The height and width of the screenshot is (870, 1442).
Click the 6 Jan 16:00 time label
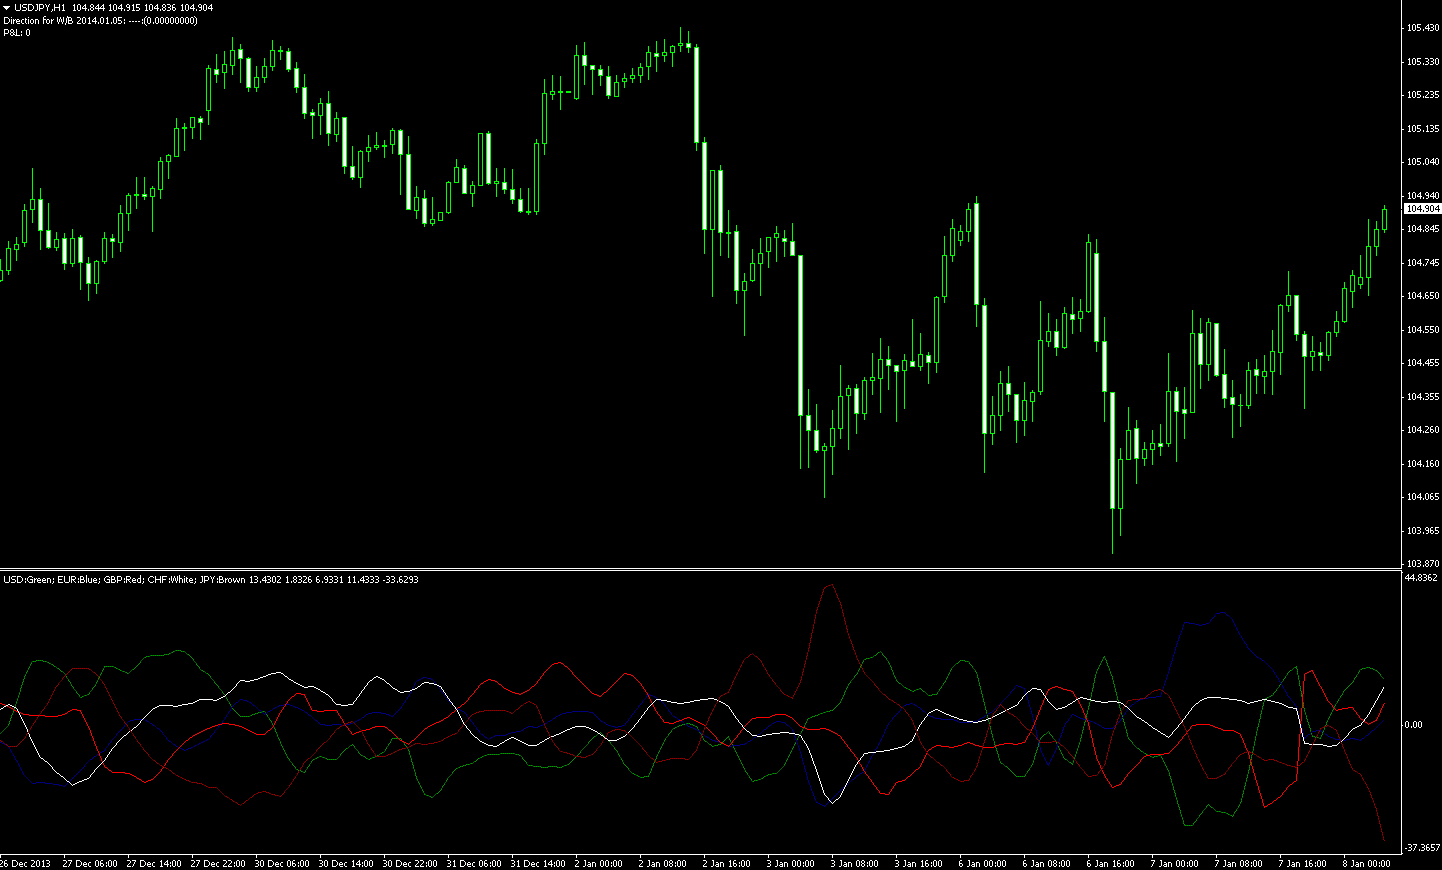[1110, 863]
